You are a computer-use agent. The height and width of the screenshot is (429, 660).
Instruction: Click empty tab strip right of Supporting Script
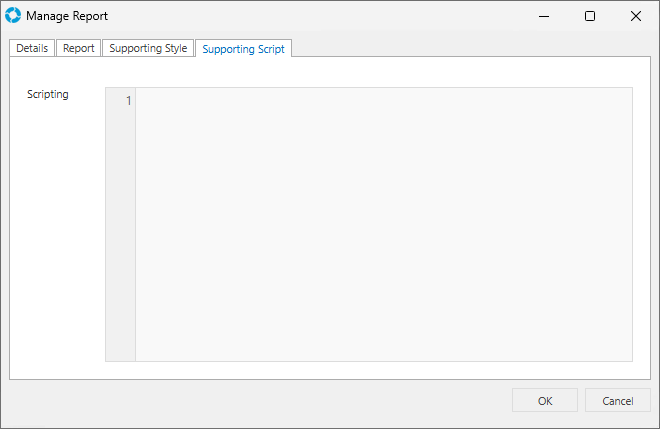point(470,48)
